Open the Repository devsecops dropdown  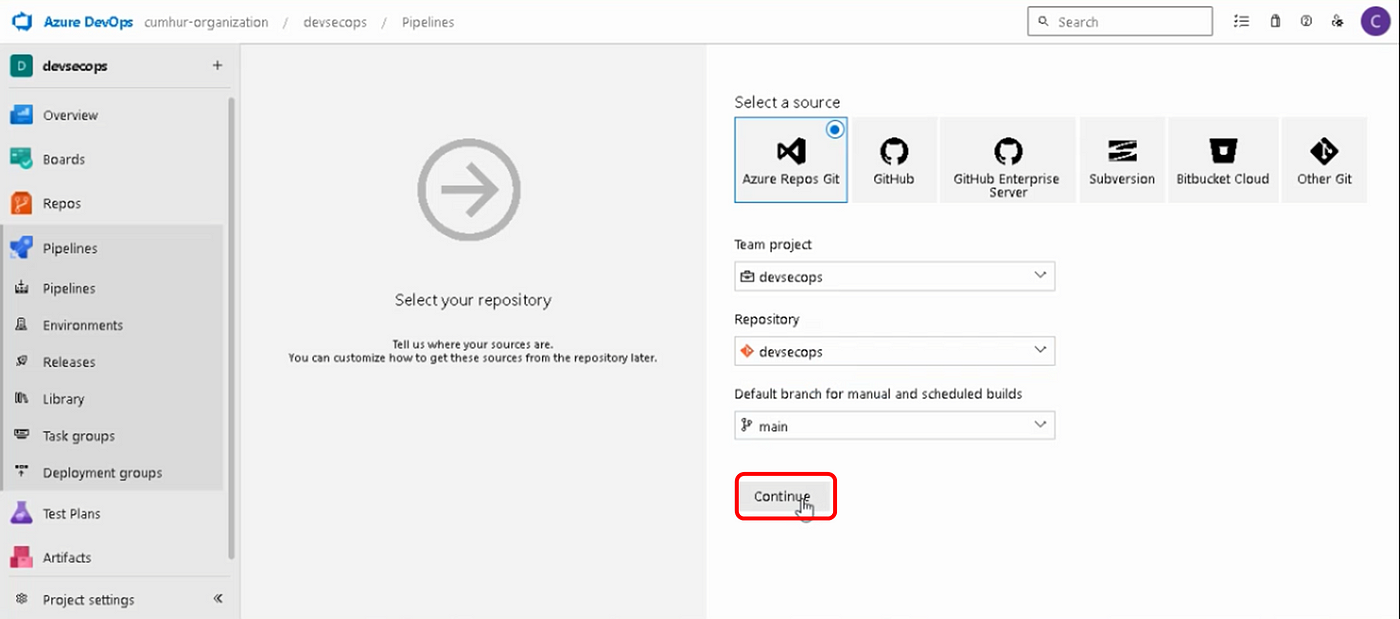point(894,351)
